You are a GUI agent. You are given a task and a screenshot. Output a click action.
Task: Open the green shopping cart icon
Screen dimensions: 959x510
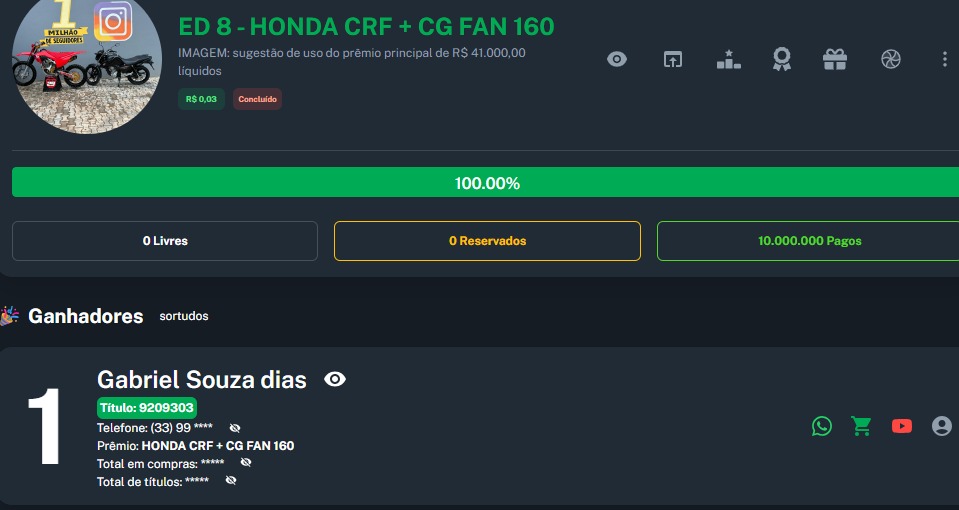pyautogui.click(x=861, y=426)
